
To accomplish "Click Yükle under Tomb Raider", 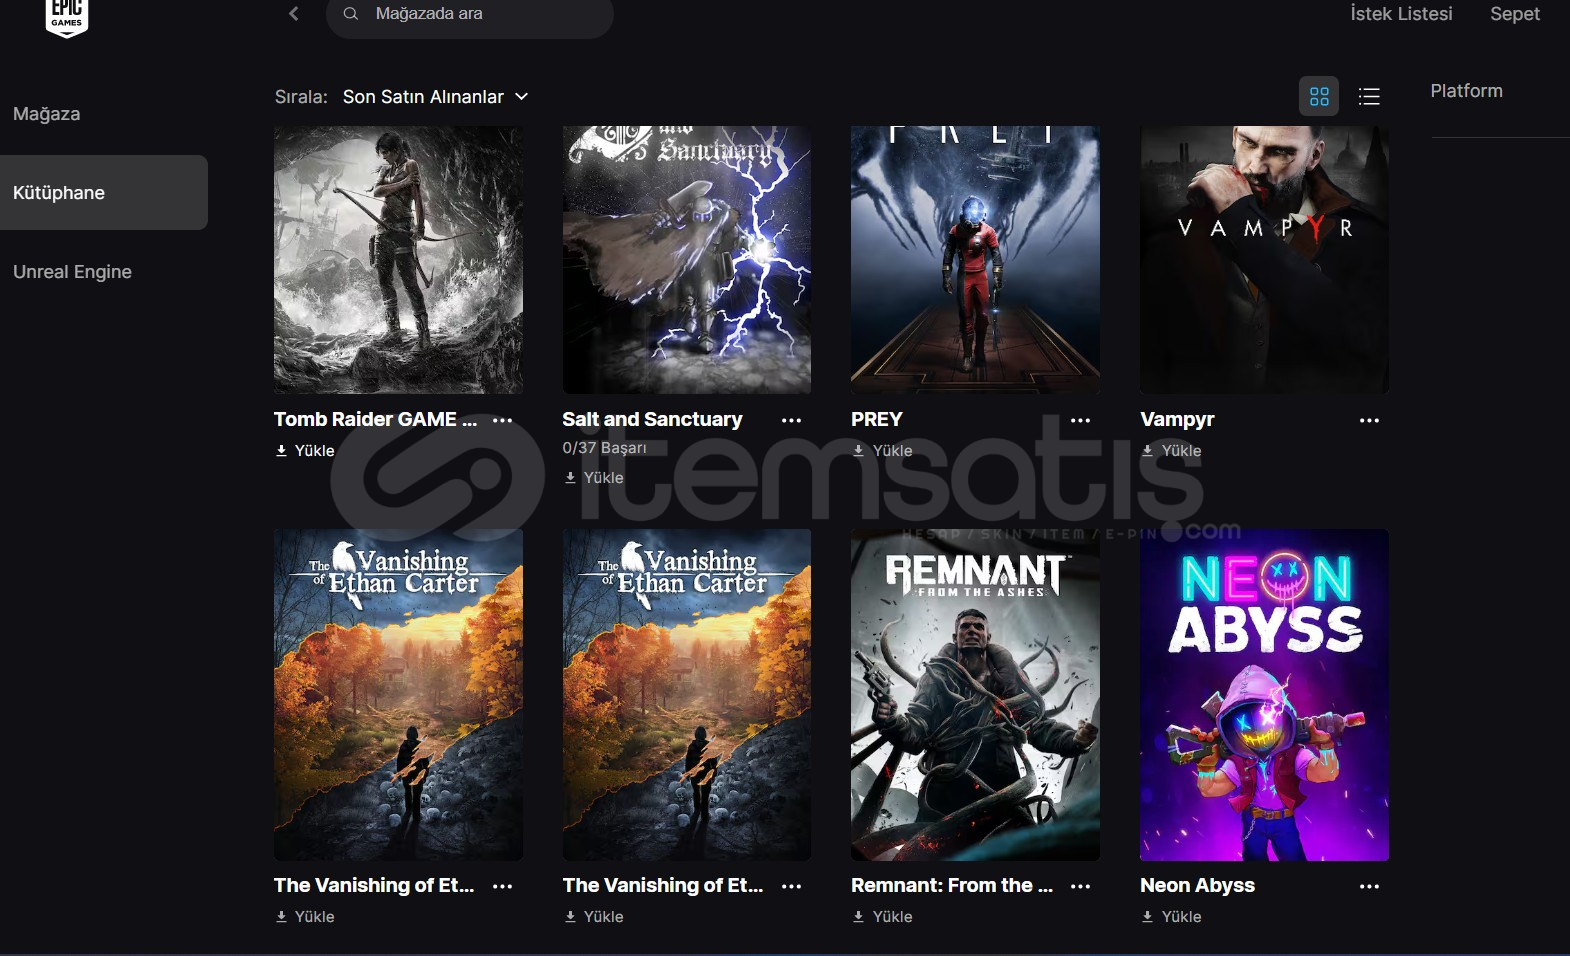I will [x=305, y=451].
